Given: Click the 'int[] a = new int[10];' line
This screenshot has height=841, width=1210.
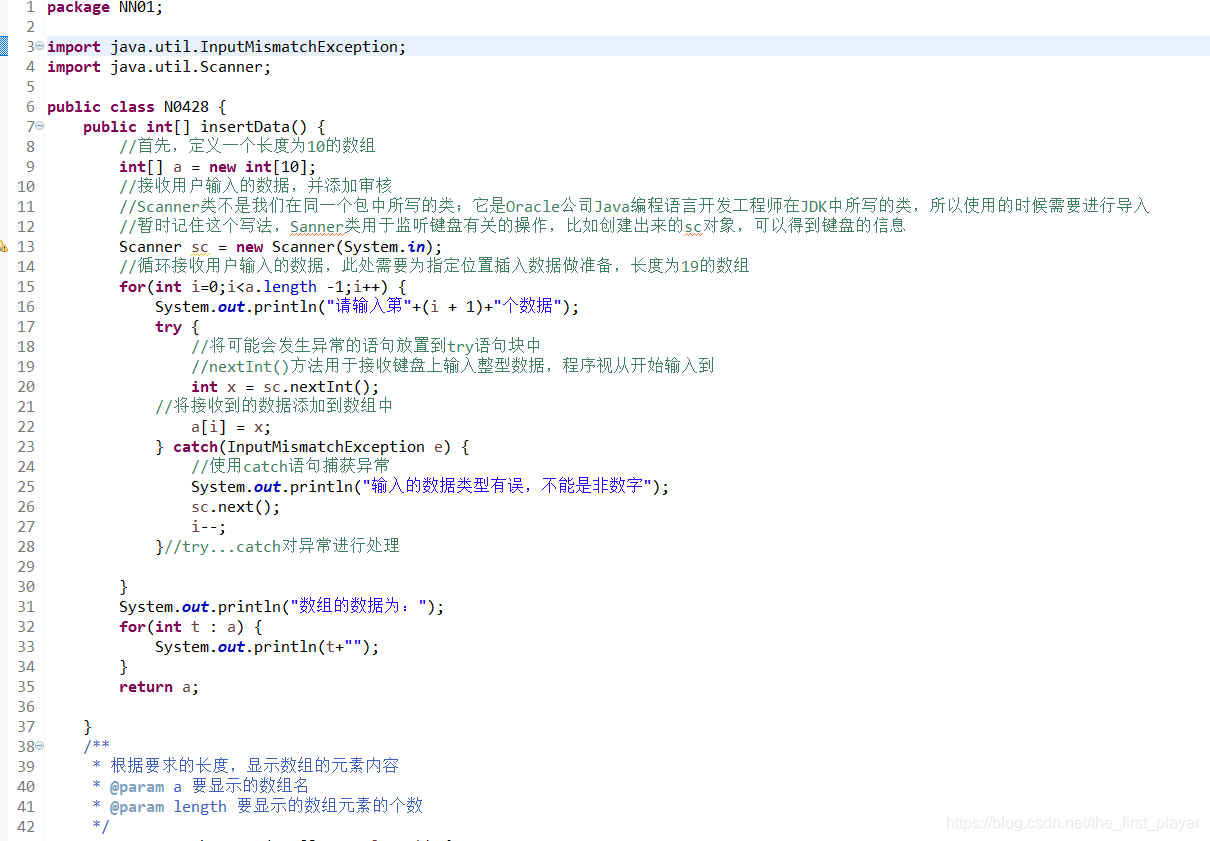Looking at the screenshot, I should pos(217,167).
